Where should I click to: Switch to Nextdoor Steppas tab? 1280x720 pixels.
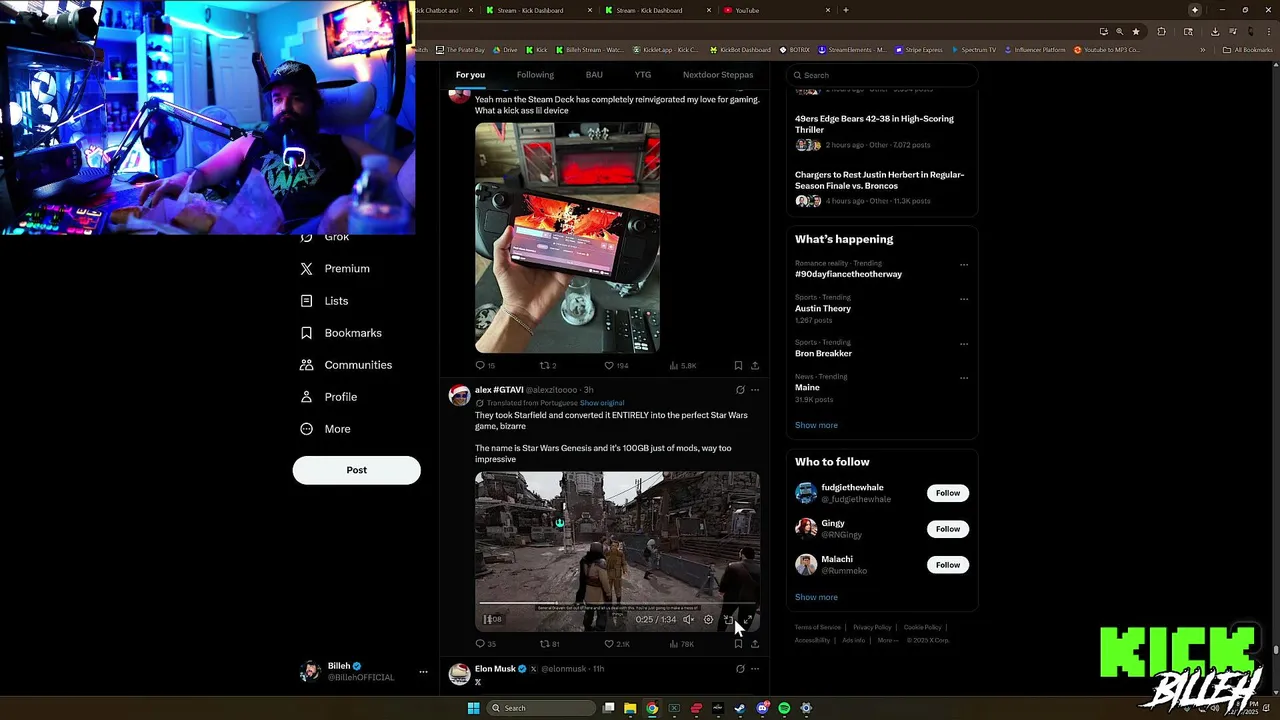[x=718, y=75]
